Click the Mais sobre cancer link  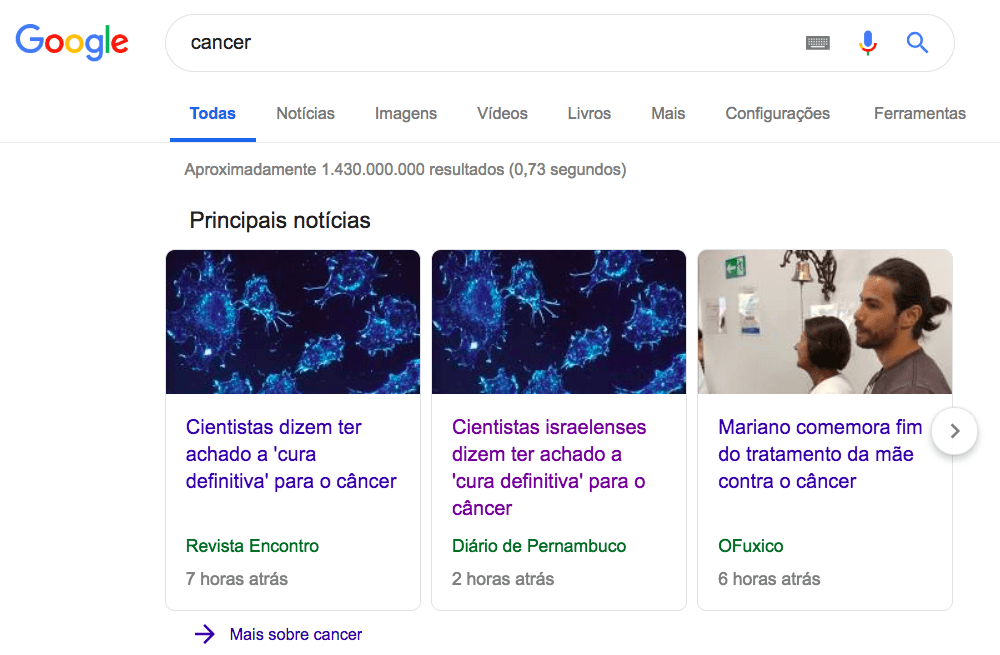[295, 634]
